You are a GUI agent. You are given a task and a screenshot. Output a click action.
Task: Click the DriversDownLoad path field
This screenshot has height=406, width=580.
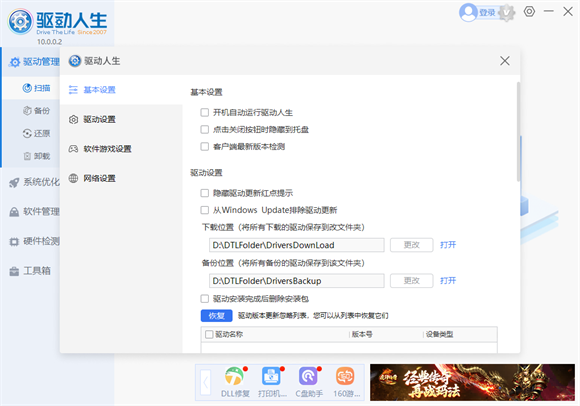(x=297, y=245)
